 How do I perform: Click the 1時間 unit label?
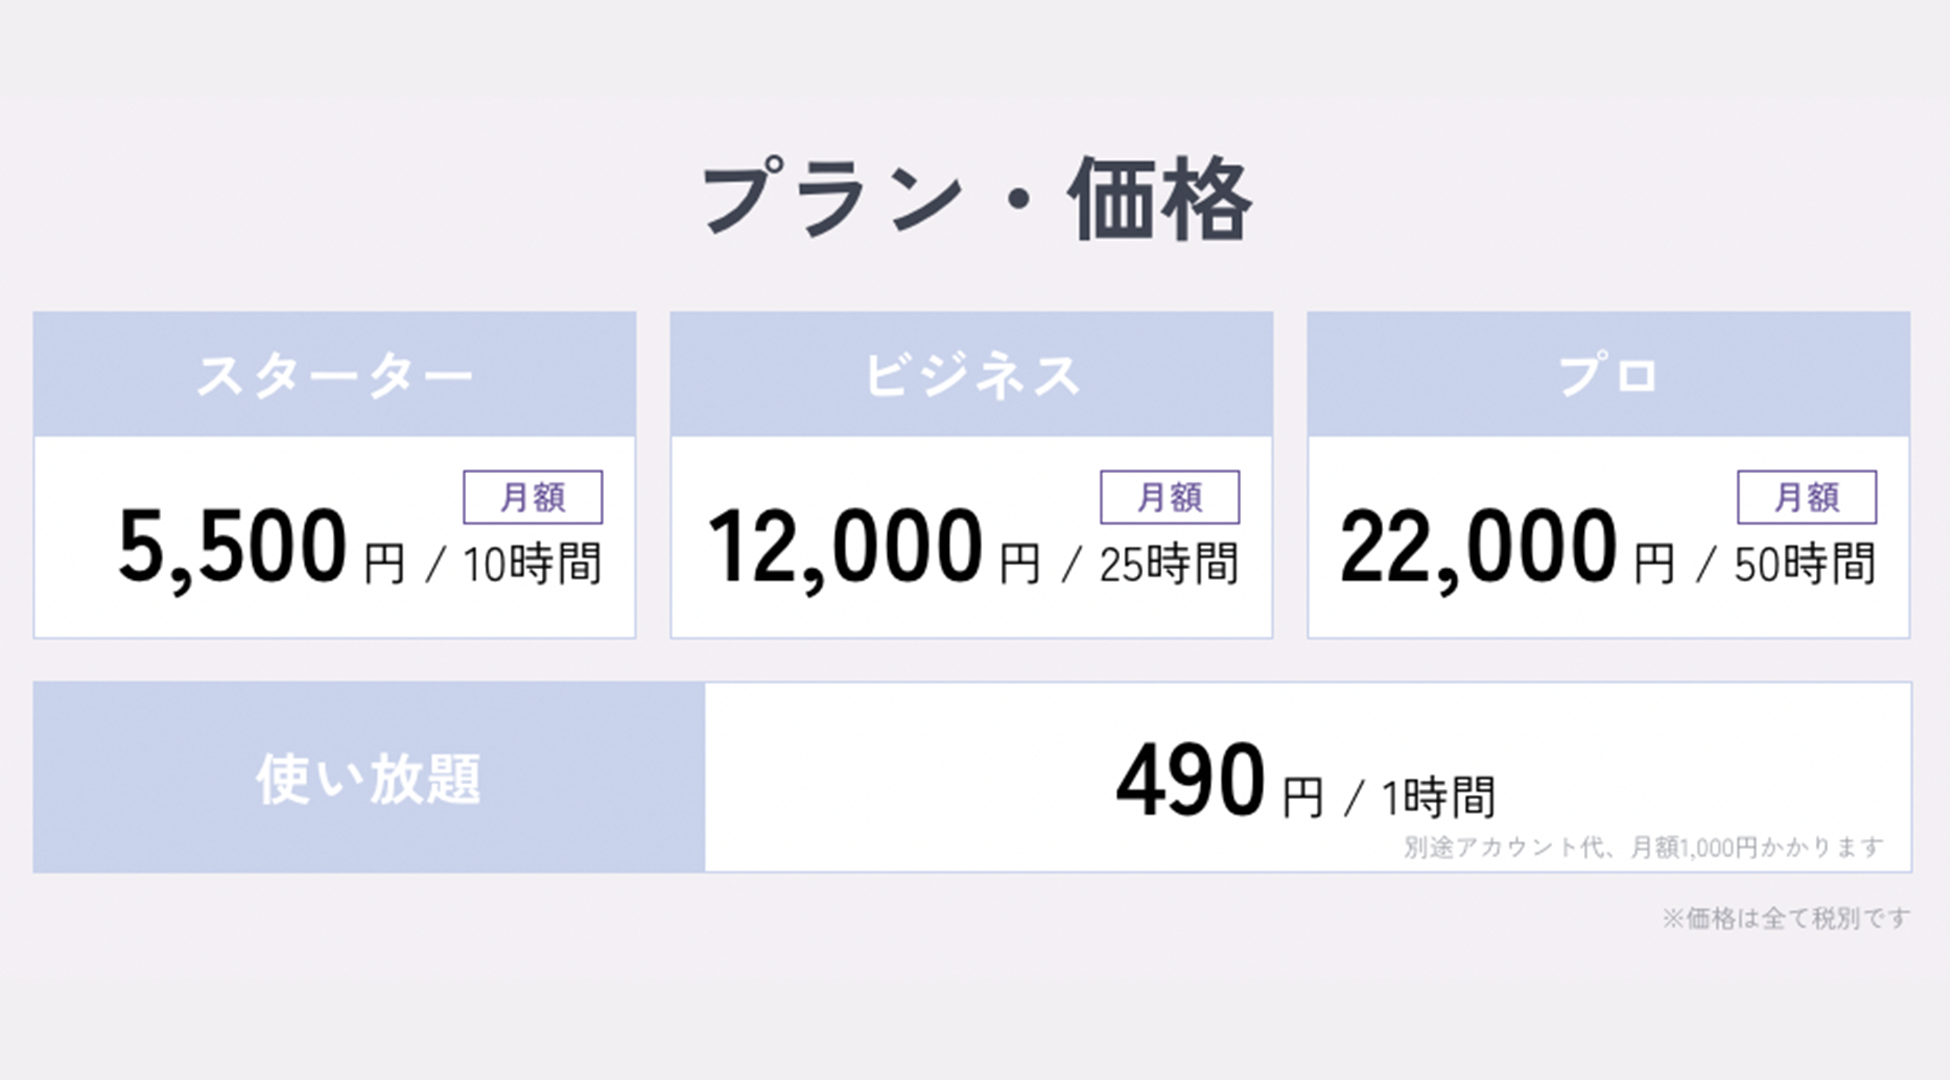(1438, 797)
